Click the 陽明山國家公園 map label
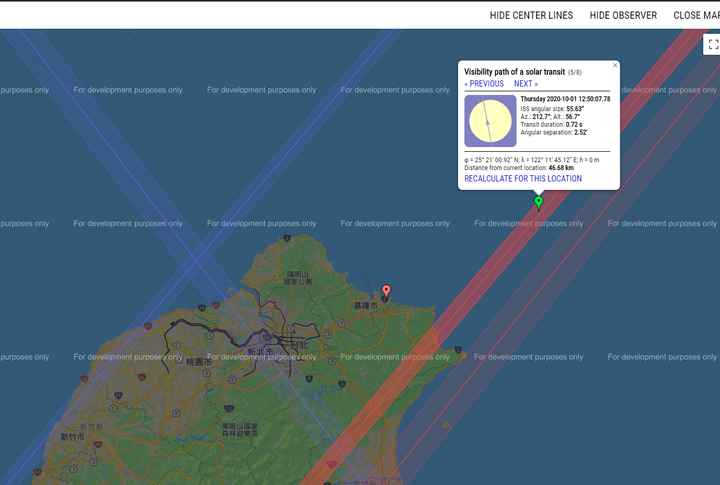 pyautogui.click(x=298, y=278)
